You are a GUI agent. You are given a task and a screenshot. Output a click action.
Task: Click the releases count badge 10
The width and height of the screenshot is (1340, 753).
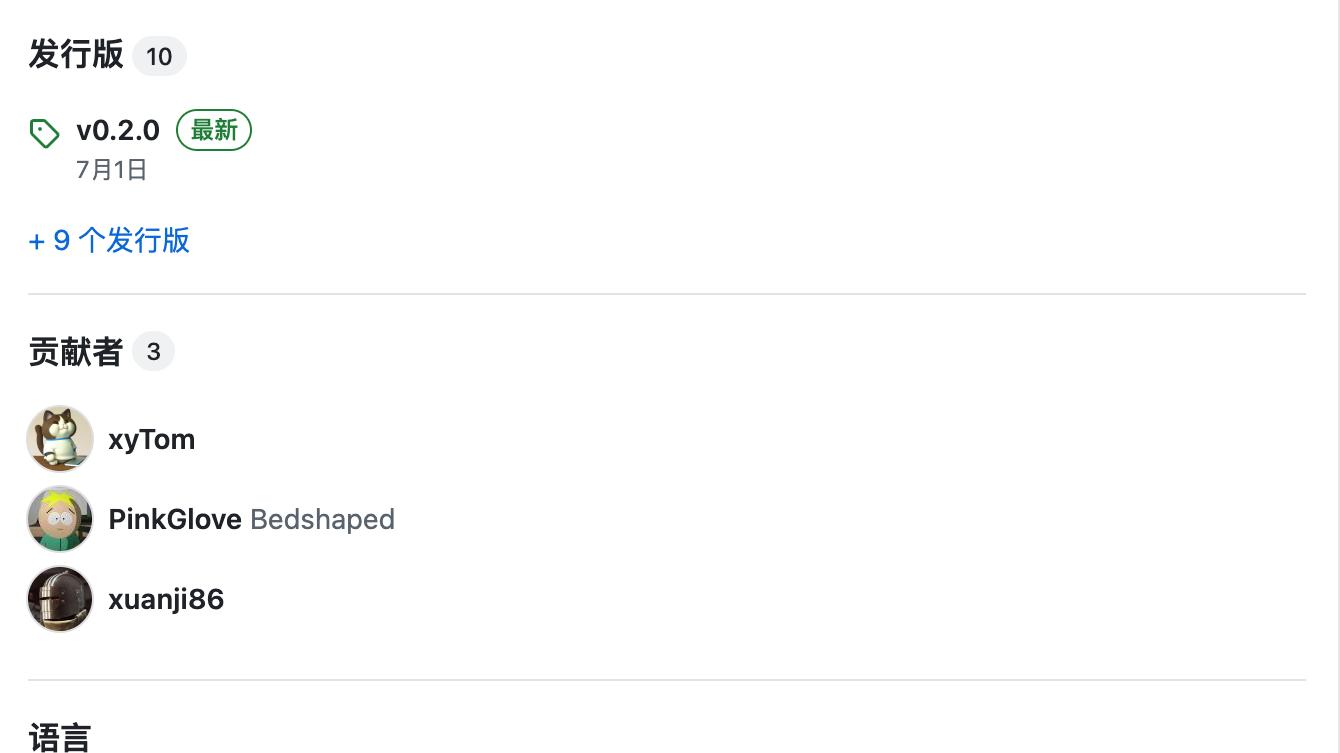click(x=159, y=56)
